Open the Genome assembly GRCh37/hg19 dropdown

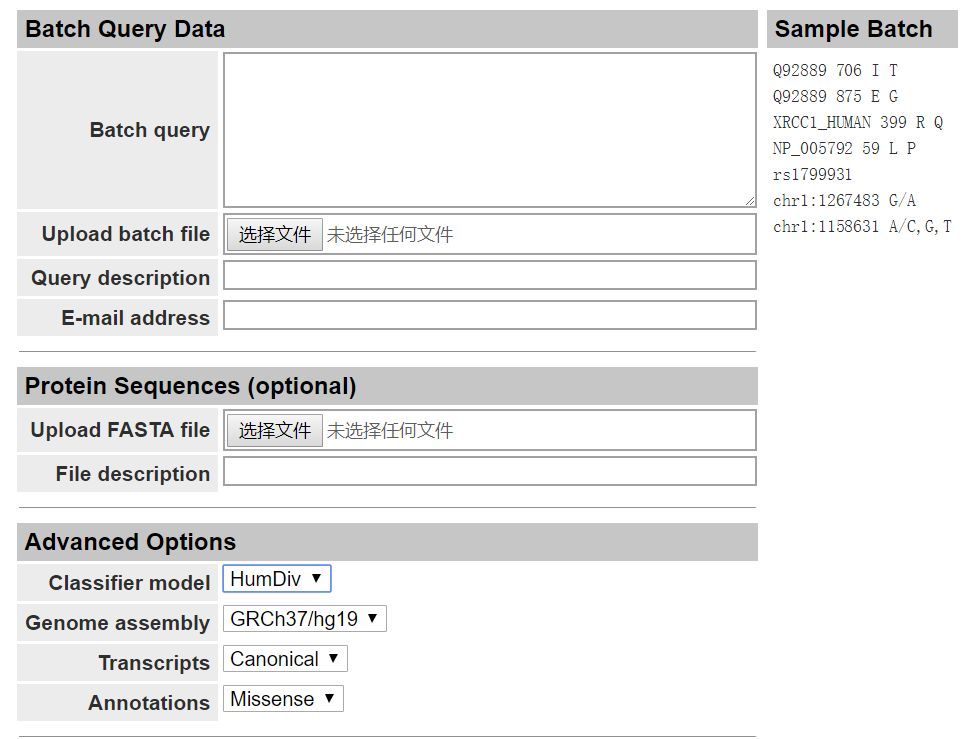pos(304,619)
